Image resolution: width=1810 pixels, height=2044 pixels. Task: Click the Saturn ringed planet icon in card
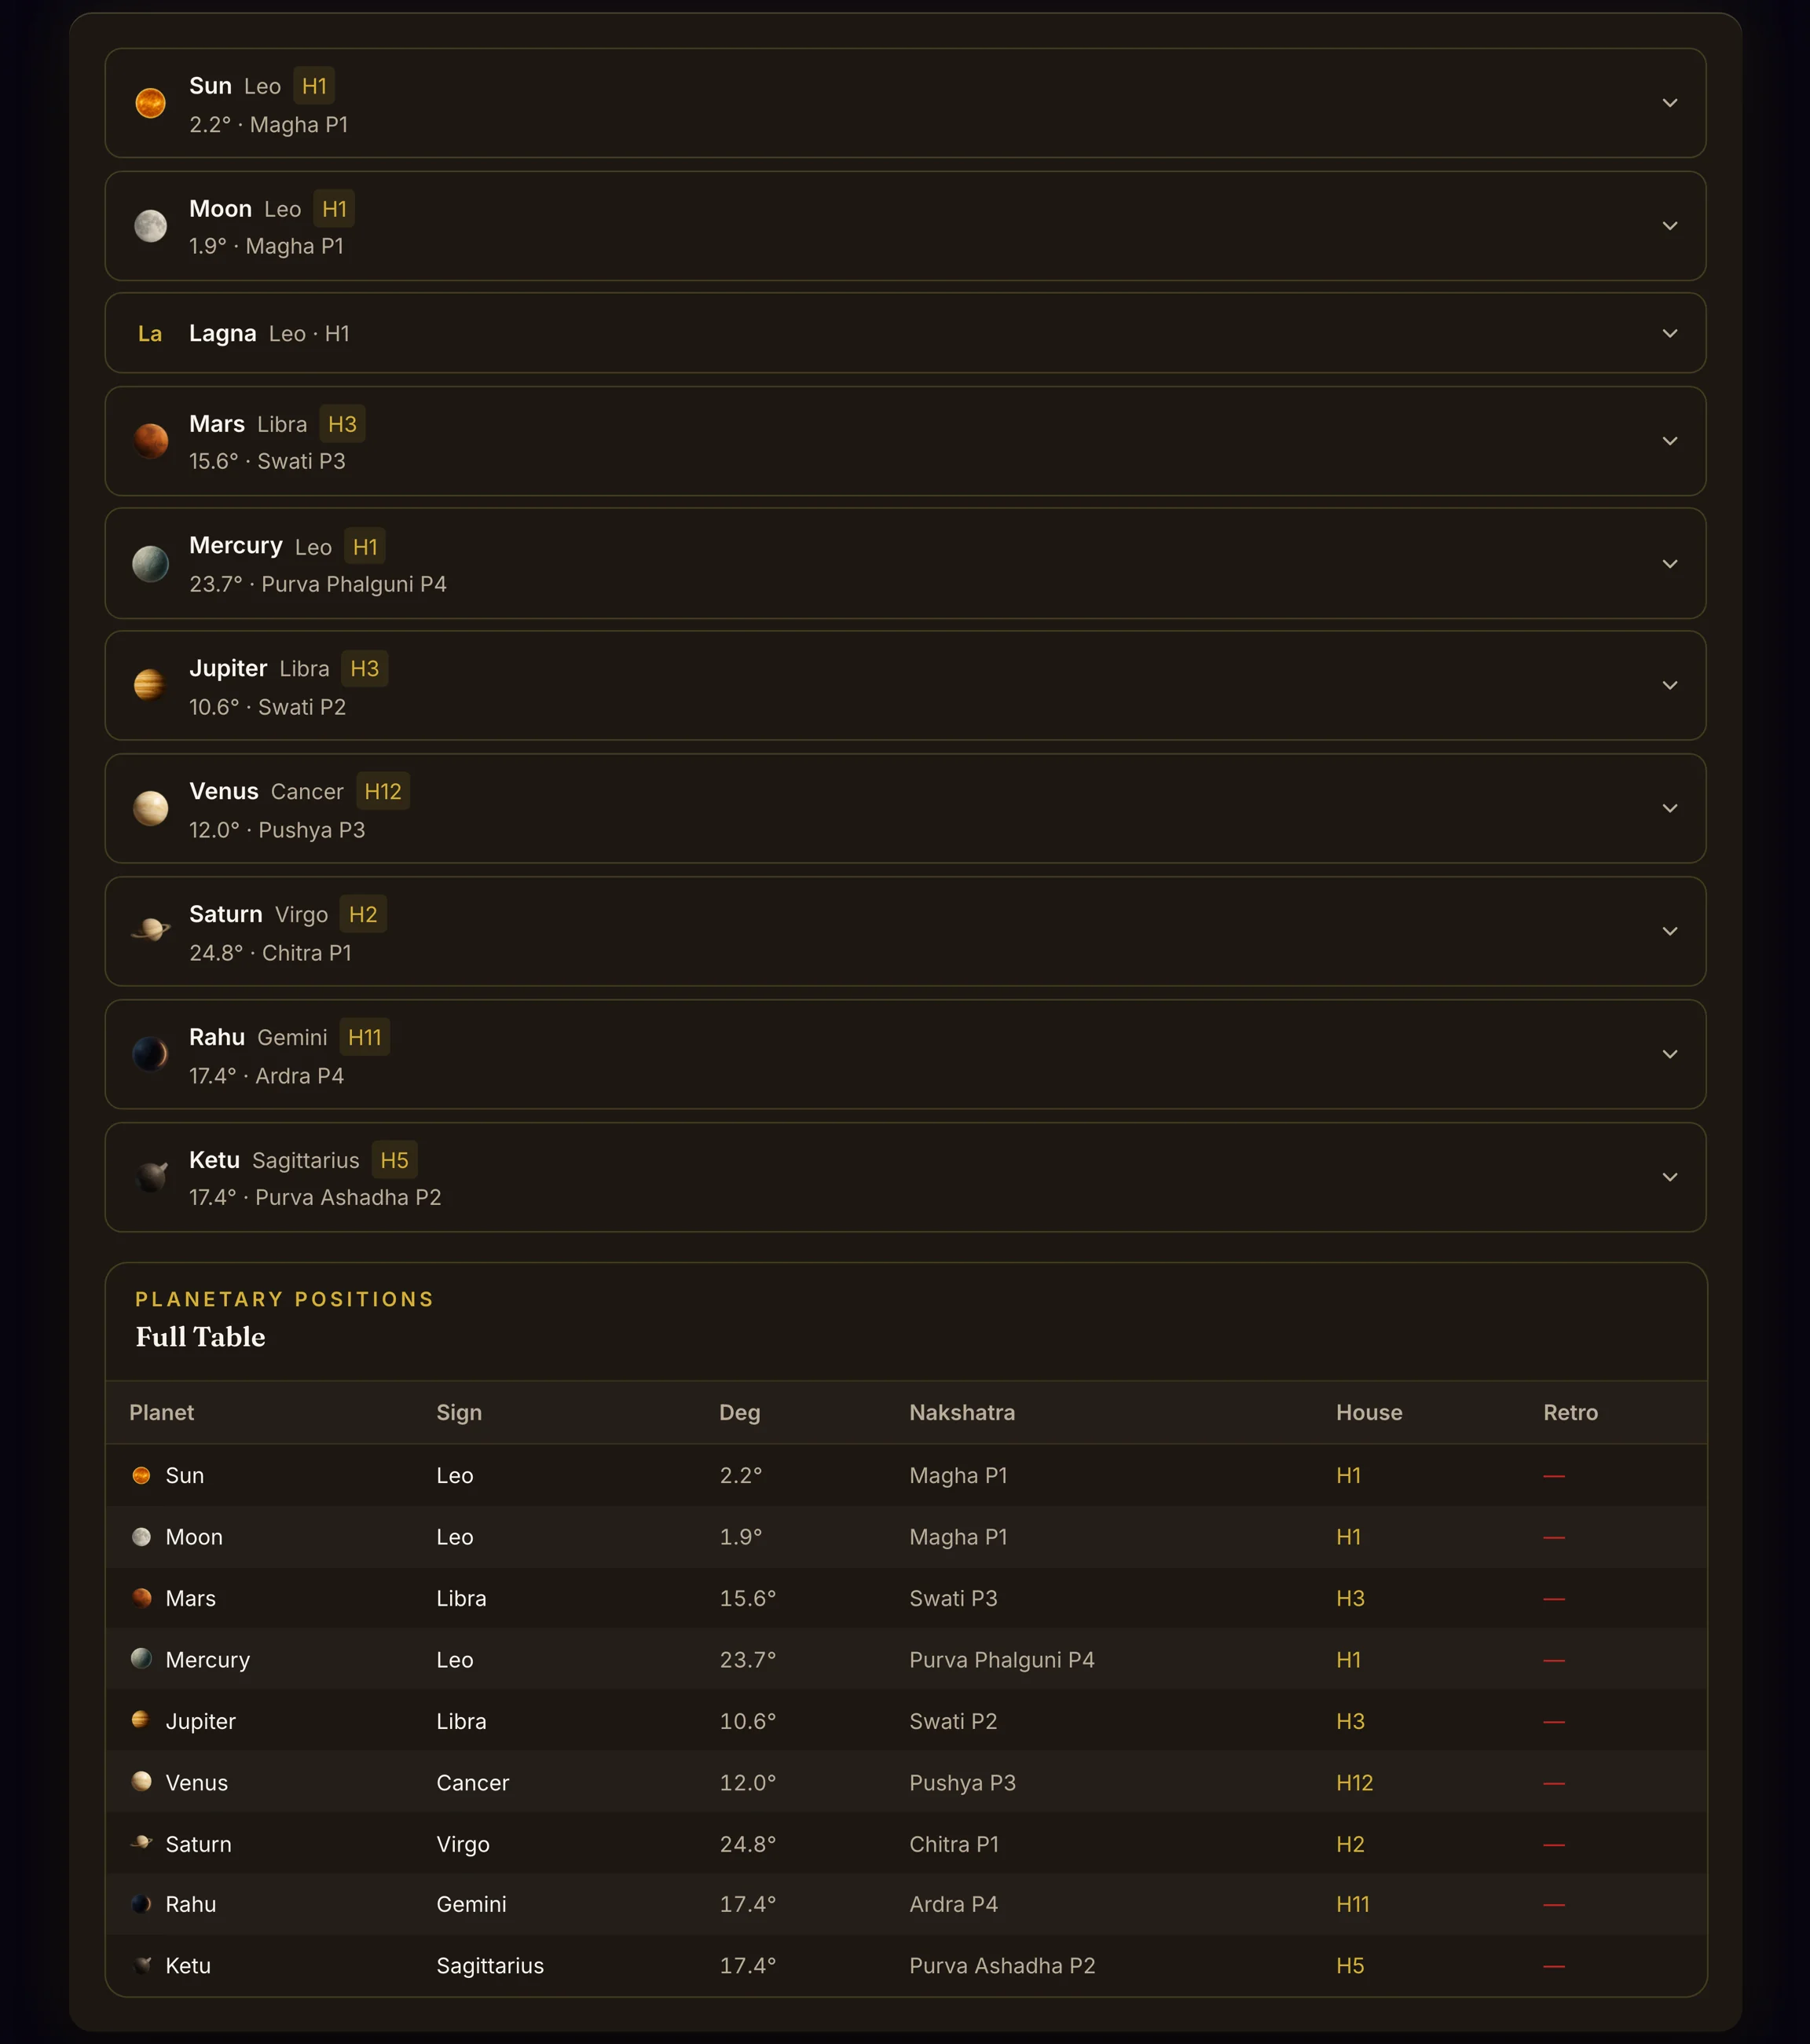150,931
